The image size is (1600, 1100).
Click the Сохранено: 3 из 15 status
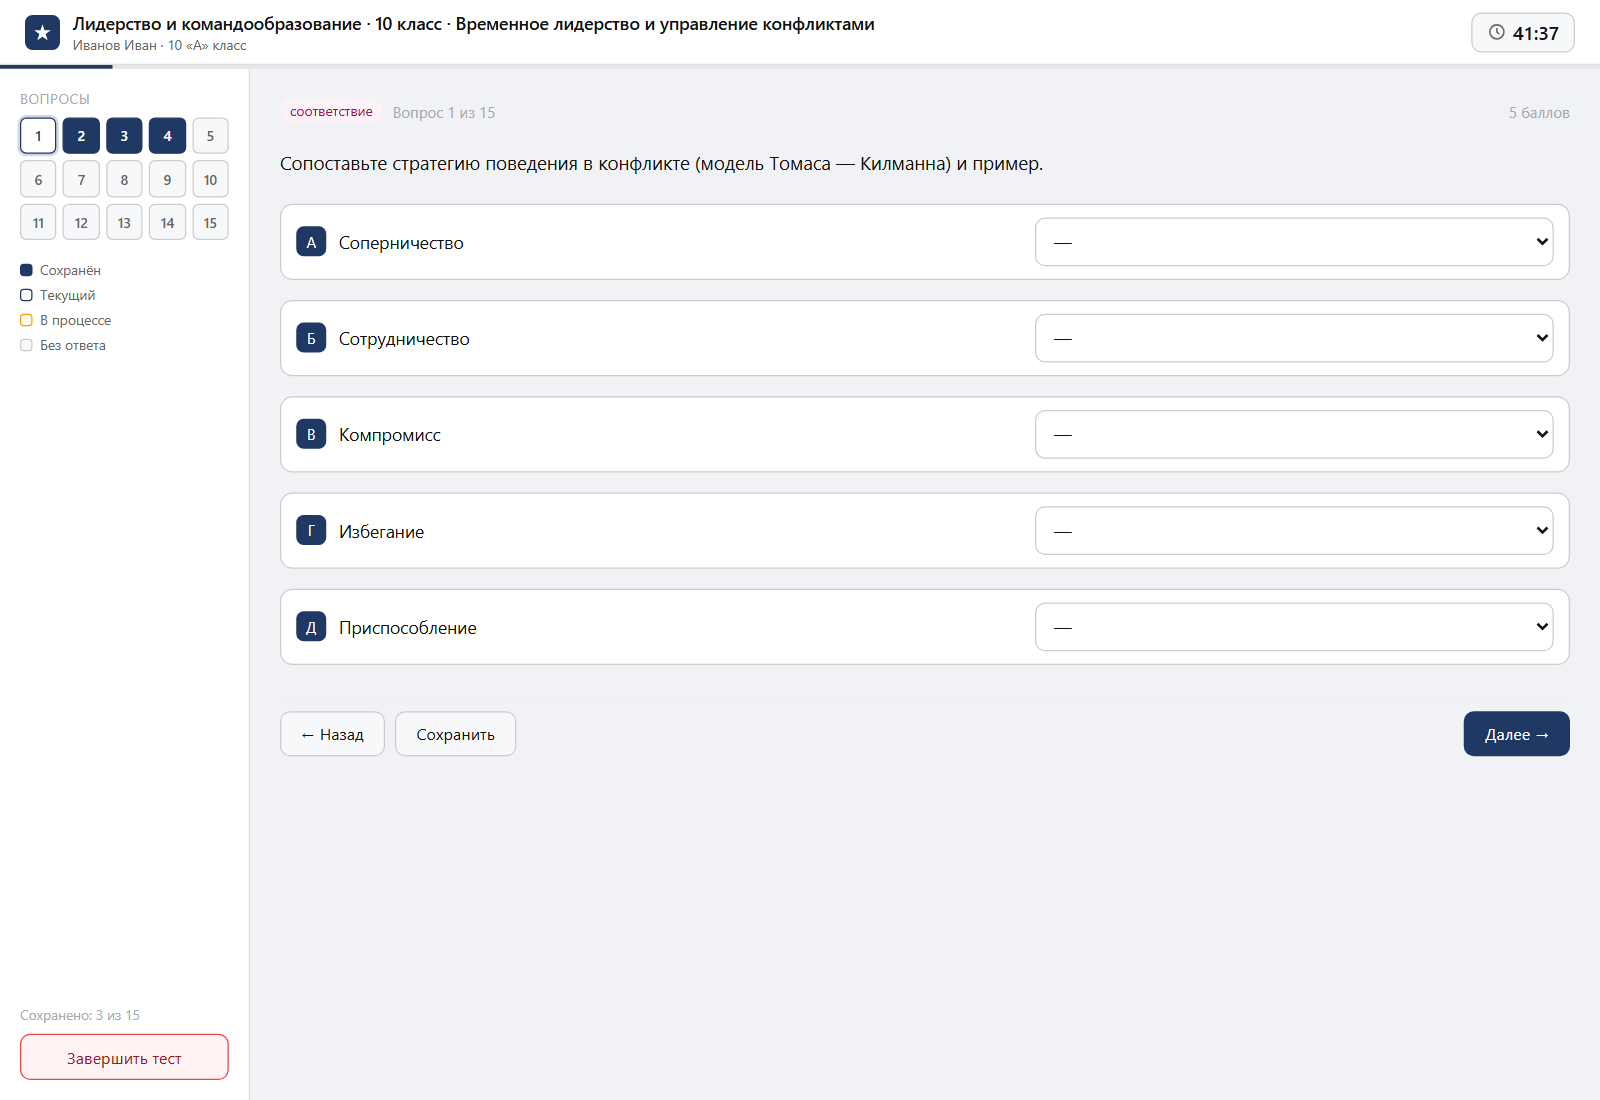coord(80,1015)
